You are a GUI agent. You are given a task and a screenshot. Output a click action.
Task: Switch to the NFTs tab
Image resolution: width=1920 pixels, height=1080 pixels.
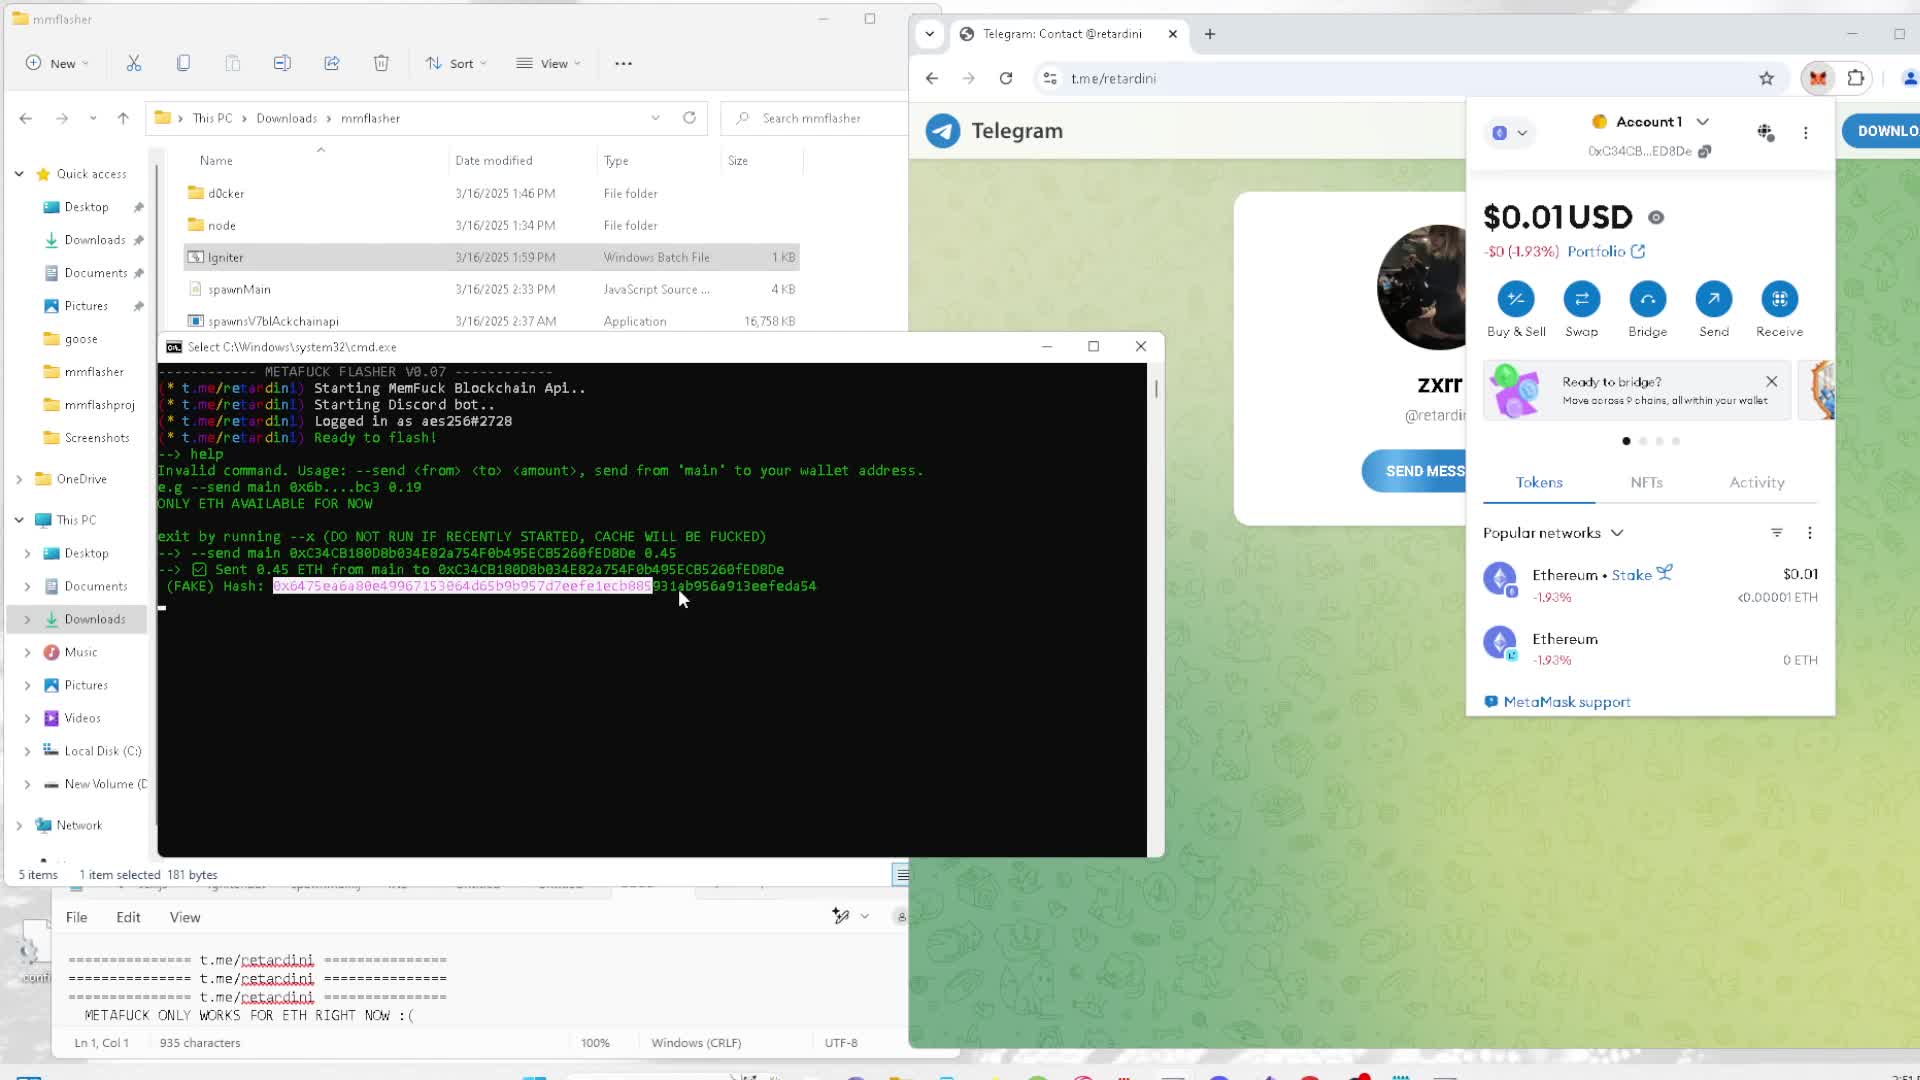coord(1646,482)
